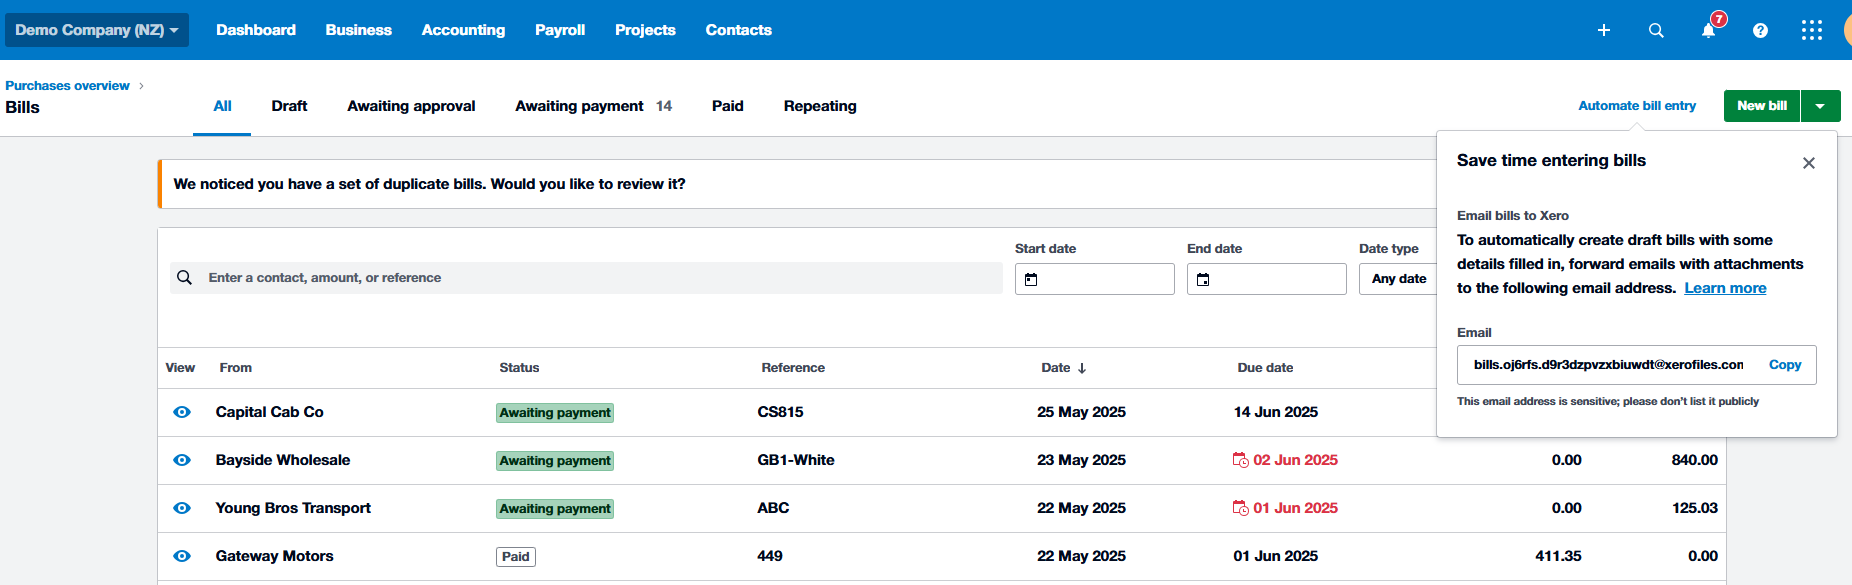Open notifications bell with 7 badge

coord(1709,30)
